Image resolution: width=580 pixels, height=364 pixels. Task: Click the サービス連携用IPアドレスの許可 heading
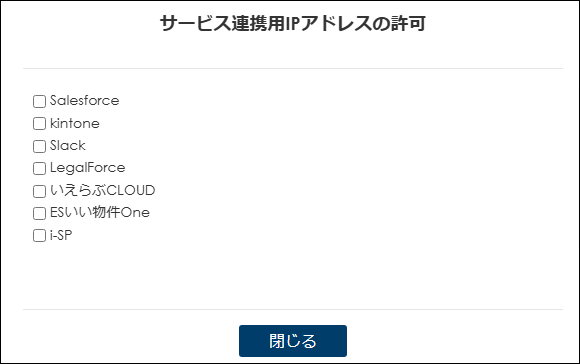293,24
